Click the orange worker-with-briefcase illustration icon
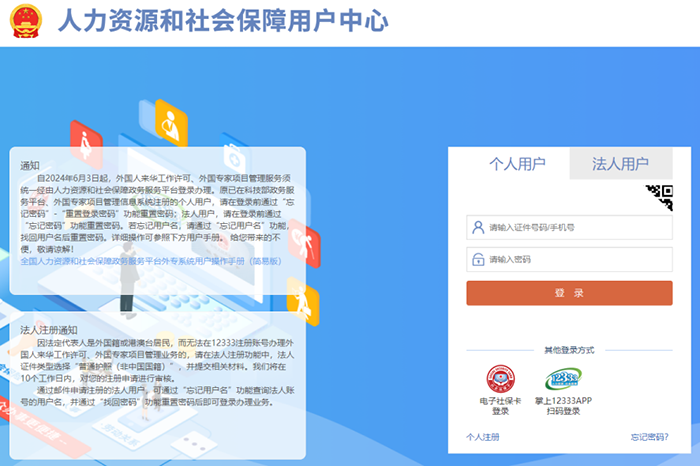This screenshot has height=466, width=700. 303,301
